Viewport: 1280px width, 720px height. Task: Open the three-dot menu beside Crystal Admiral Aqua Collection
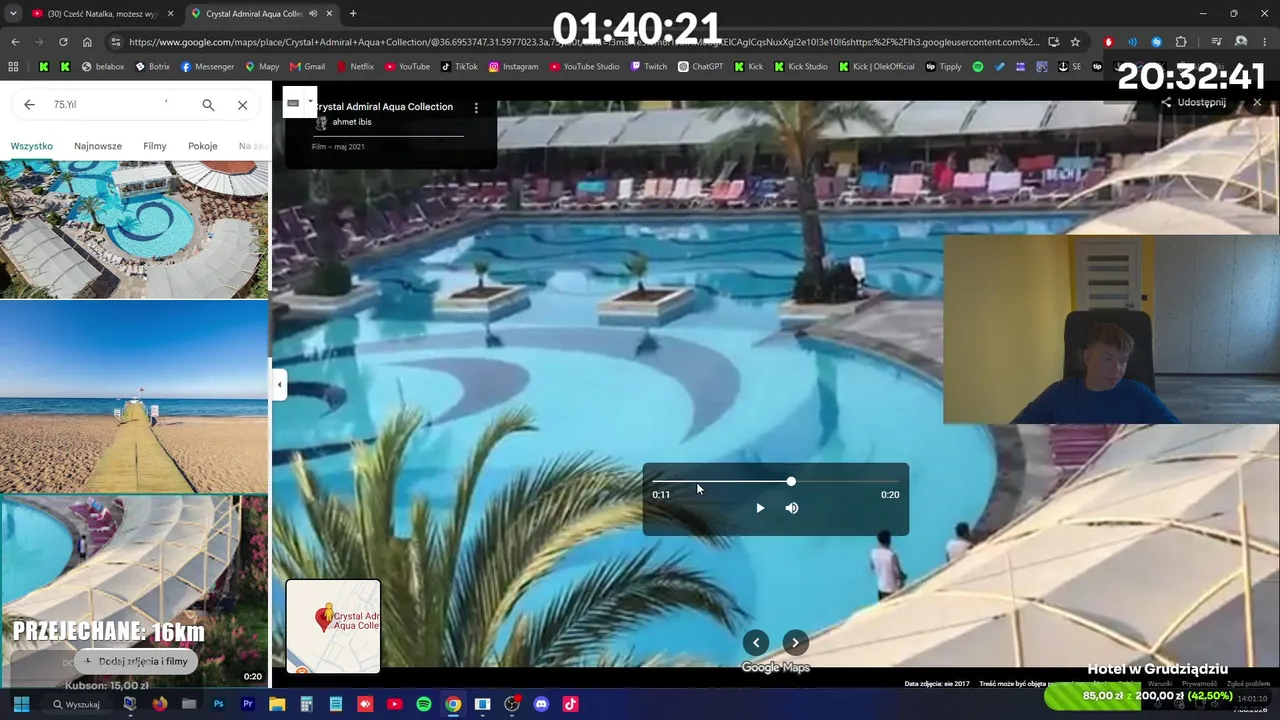476,107
